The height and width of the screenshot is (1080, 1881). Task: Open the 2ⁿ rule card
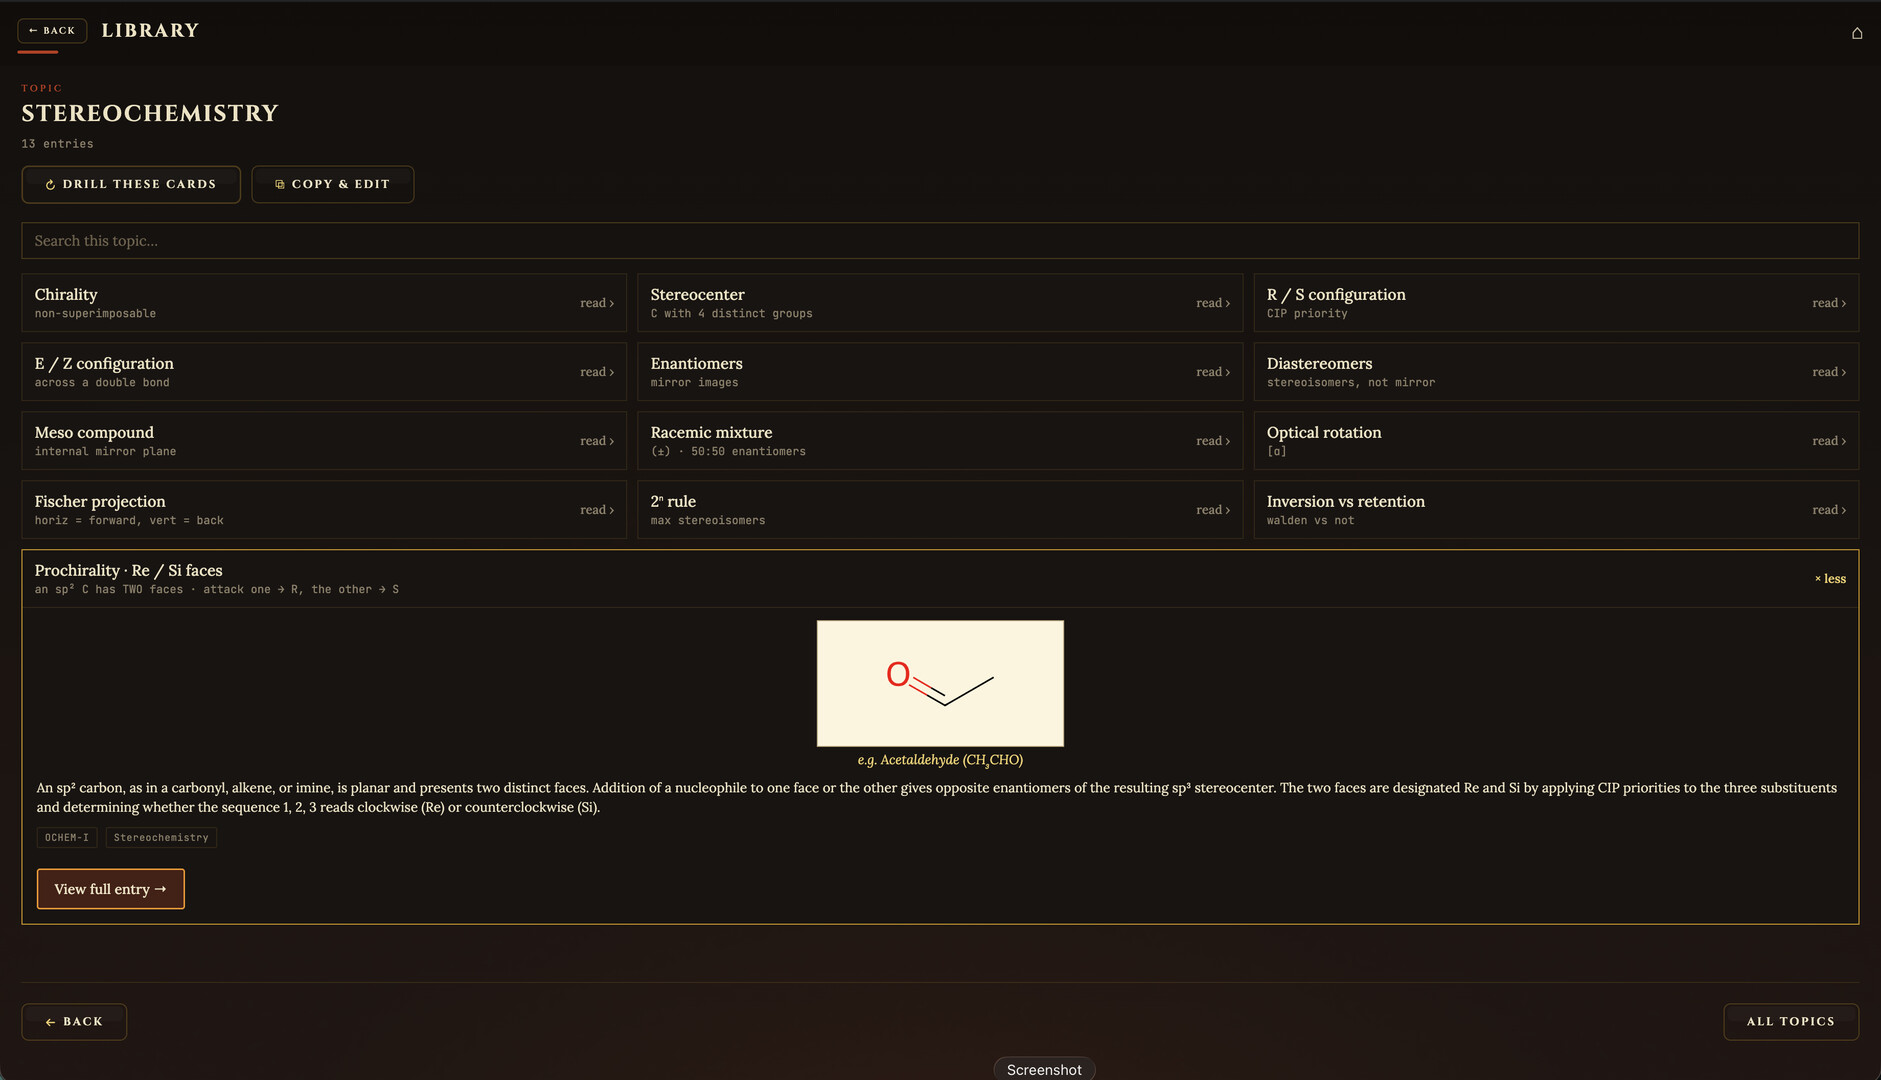(x=940, y=510)
